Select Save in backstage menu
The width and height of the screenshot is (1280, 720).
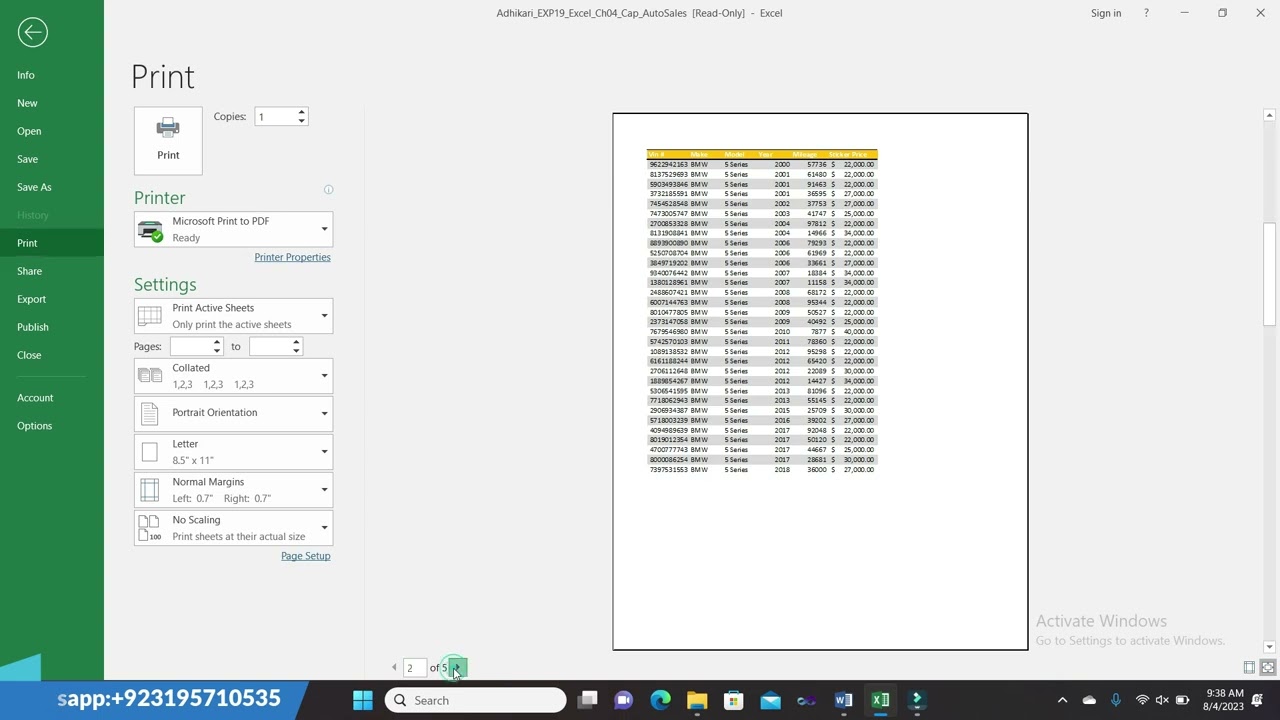(x=52, y=159)
